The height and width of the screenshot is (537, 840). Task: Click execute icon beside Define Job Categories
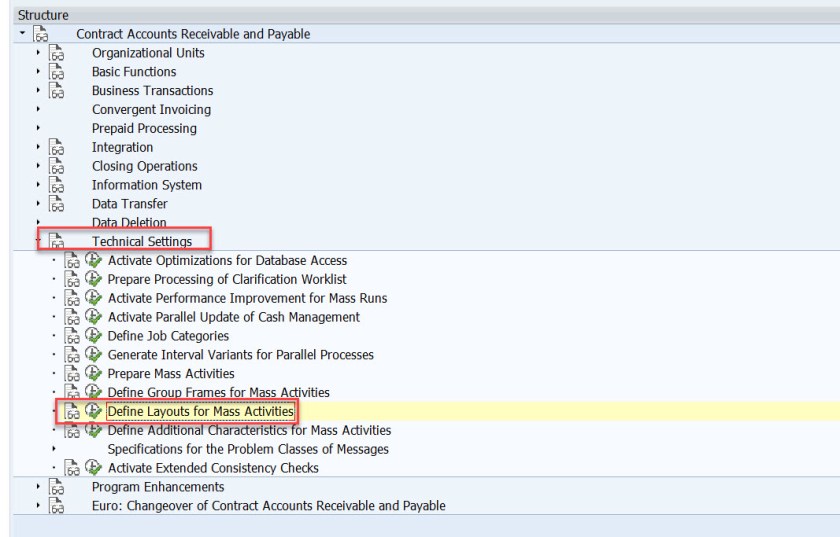pos(94,336)
